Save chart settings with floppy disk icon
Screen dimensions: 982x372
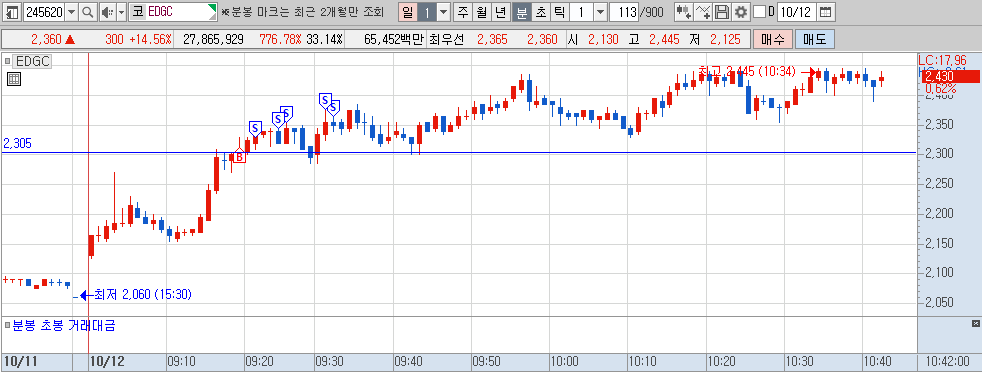[x=722, y=12]
